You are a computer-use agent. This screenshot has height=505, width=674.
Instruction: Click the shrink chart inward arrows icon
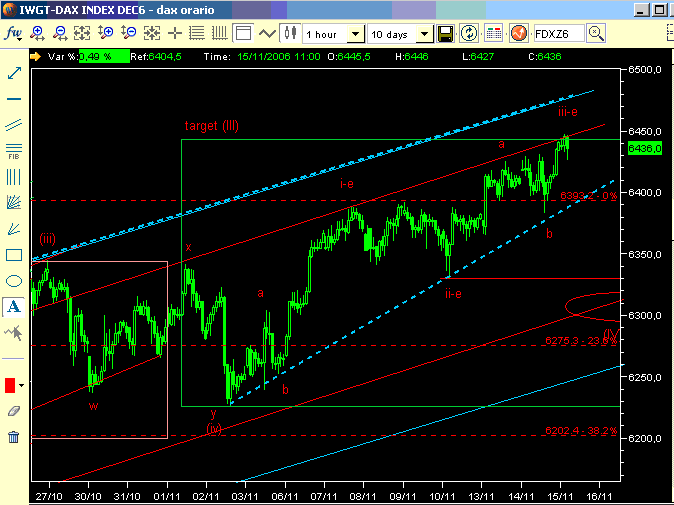pyautogui.click(x=151, y=33)
